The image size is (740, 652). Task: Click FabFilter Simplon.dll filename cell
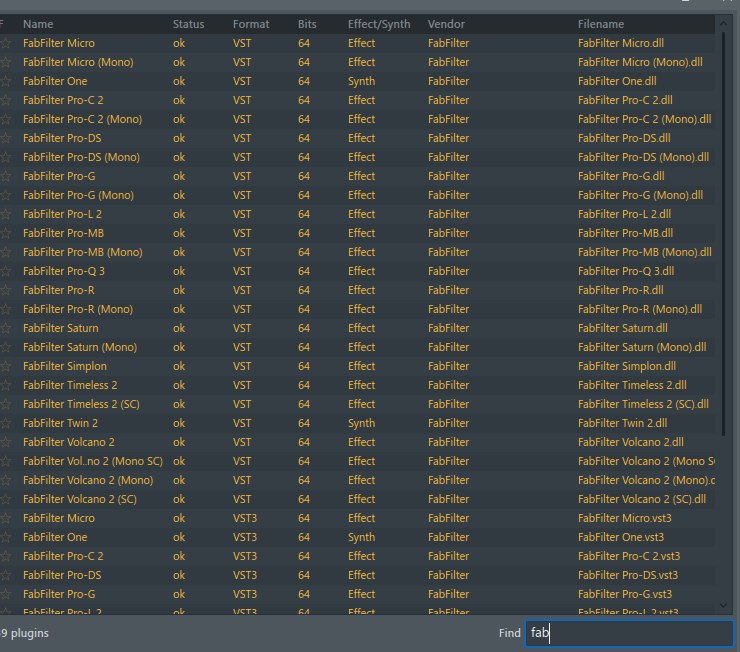click(627, 366)
